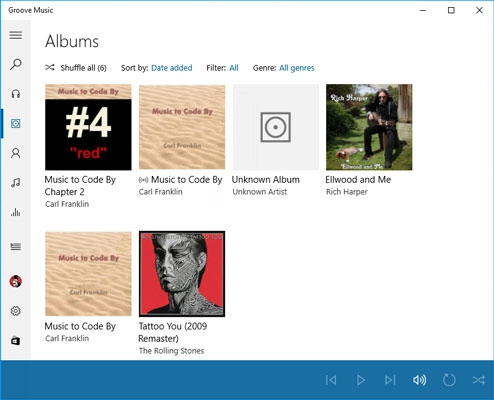Viewport: 494px width, 400px height.
Task: Maximize the Groove Music window
Action: point(451,10)
